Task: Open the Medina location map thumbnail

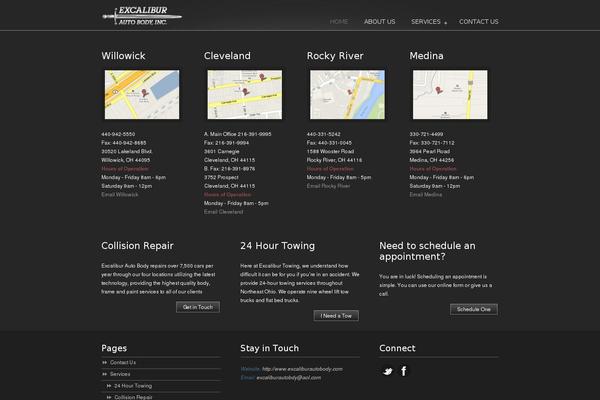Action: [450, 94]
